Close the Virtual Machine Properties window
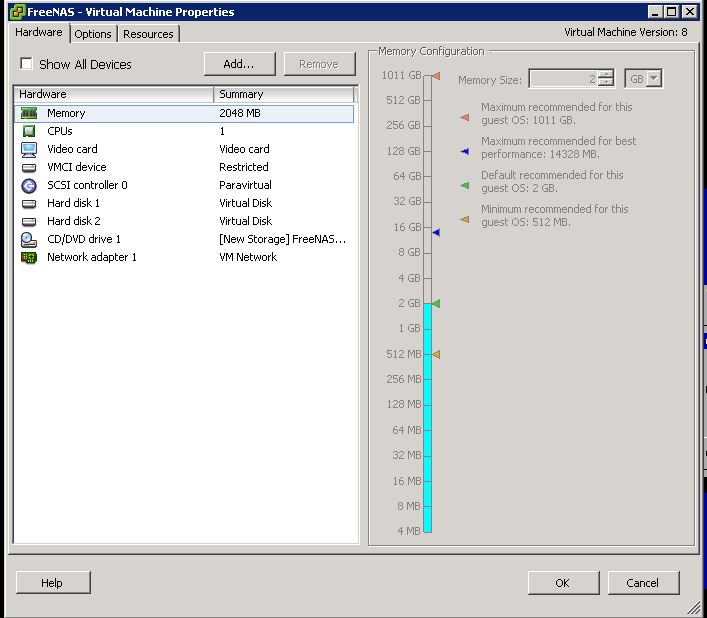707x618 pixels. [689, 12]
